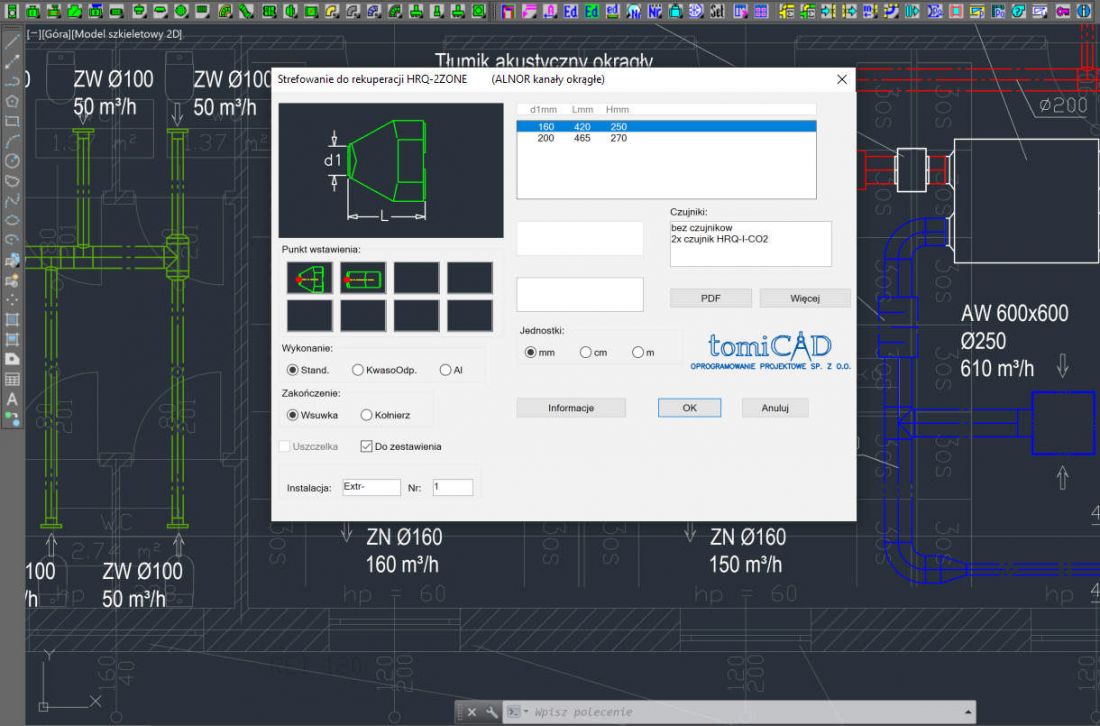Click the 'Nr' numbering icon in top toolbar
The height and width of the screenshot is (726, 1100).
[654, 11]
